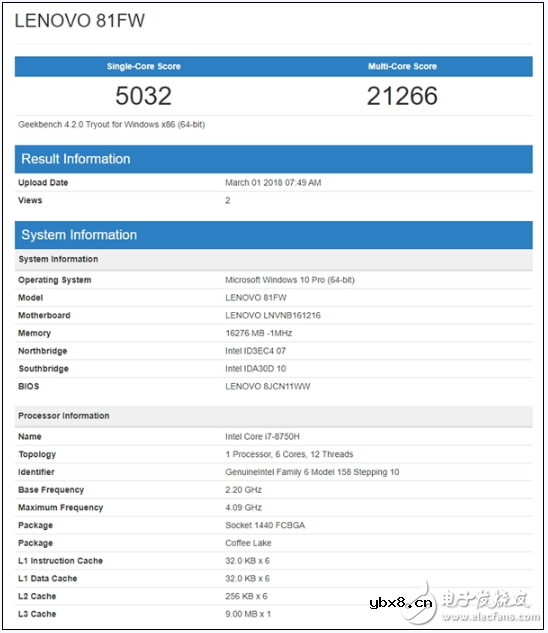Select the memory value 16276 MB -1MHz
Image resolution: width=548 pixels, height=633 pixels.
pyautogui.click(x=258, y=333)
